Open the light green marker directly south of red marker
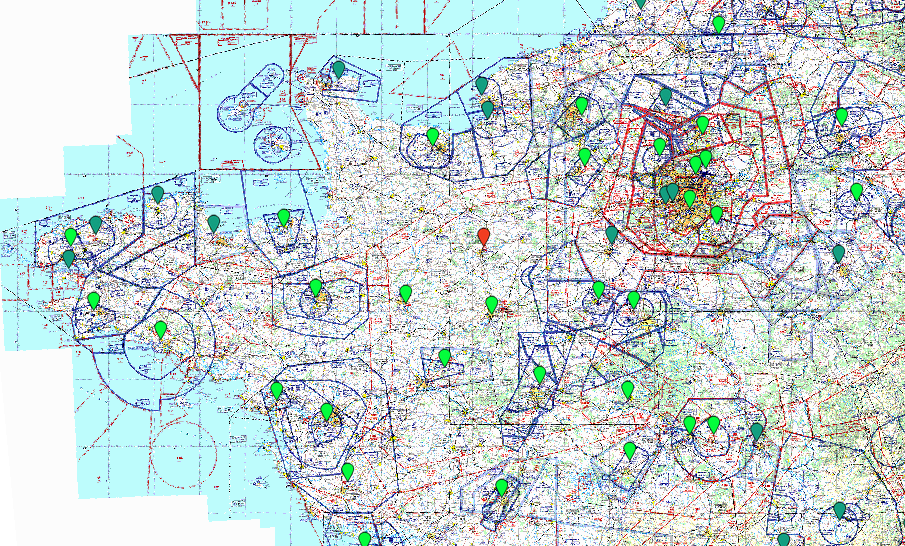The height and width of the screenshot is (546, 905). 491,305
